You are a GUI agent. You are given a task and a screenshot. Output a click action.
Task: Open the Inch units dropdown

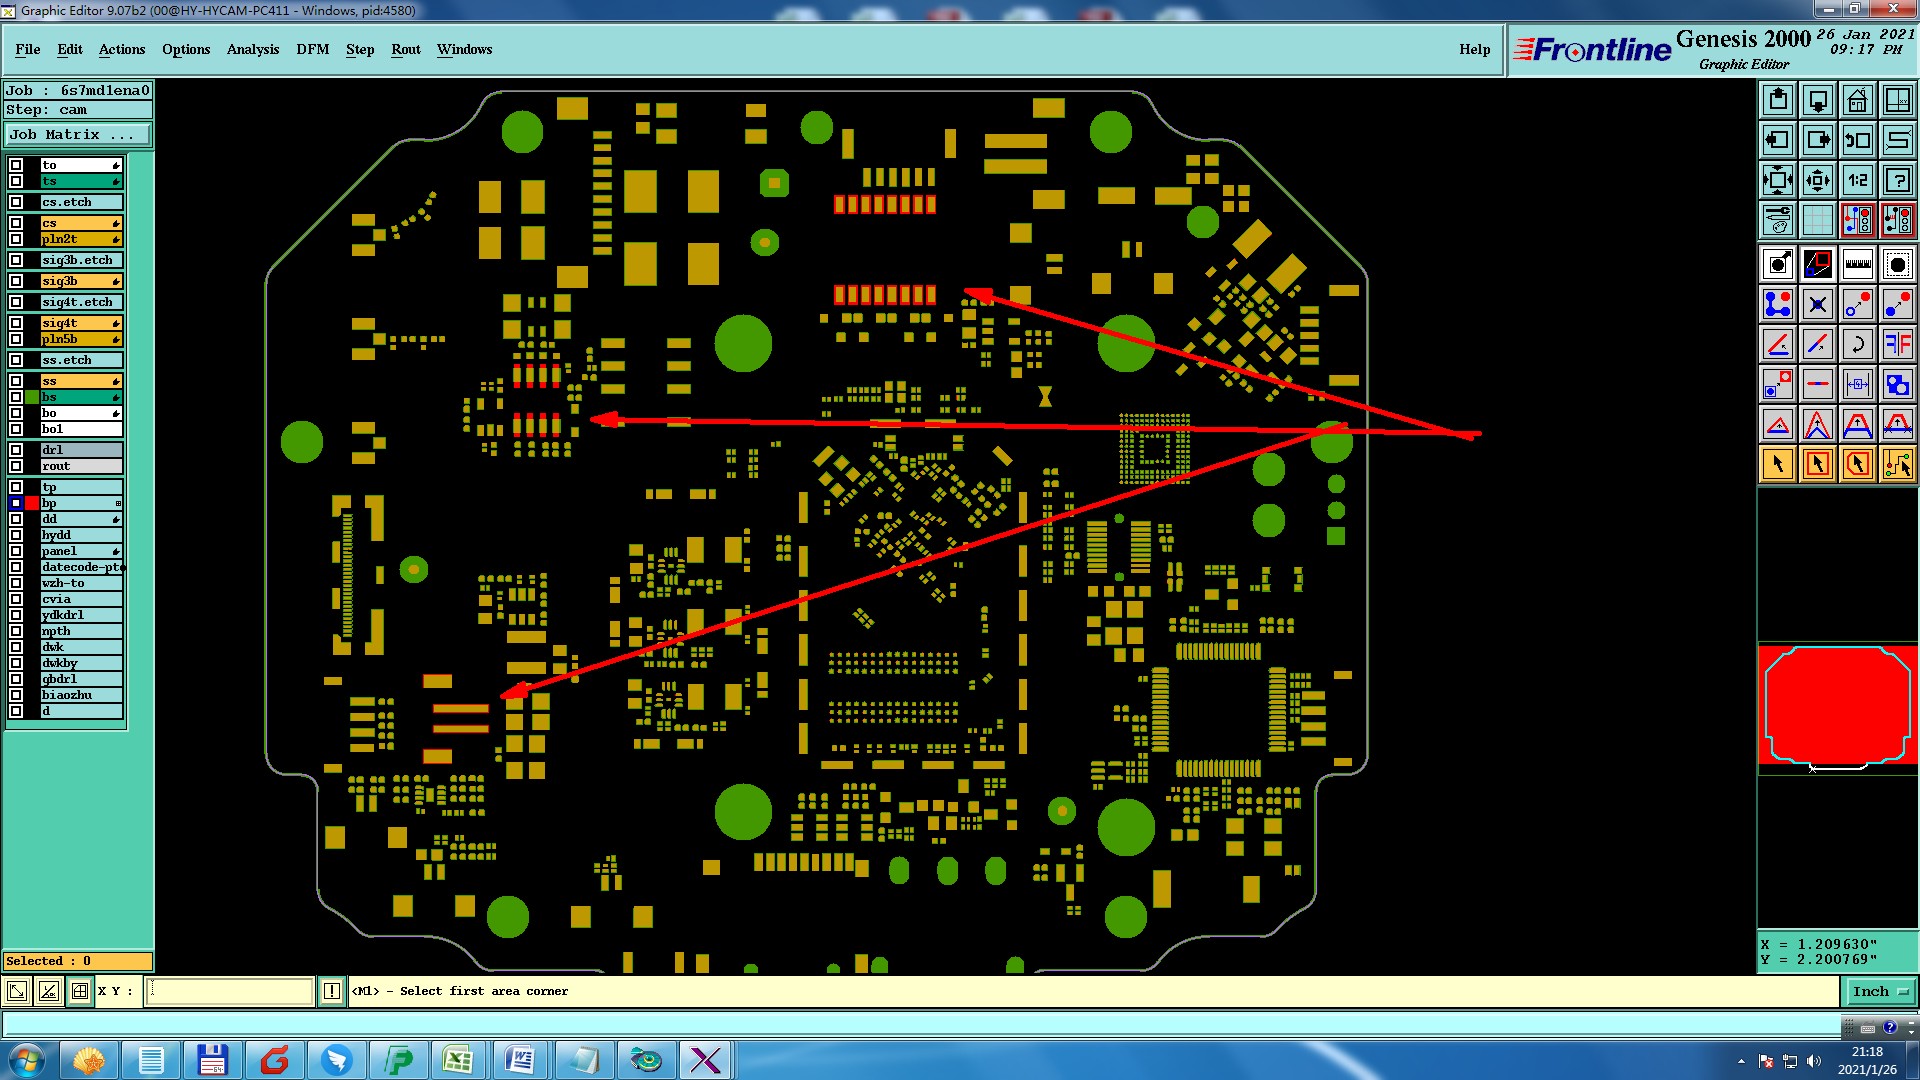(x=1880, y=991)
